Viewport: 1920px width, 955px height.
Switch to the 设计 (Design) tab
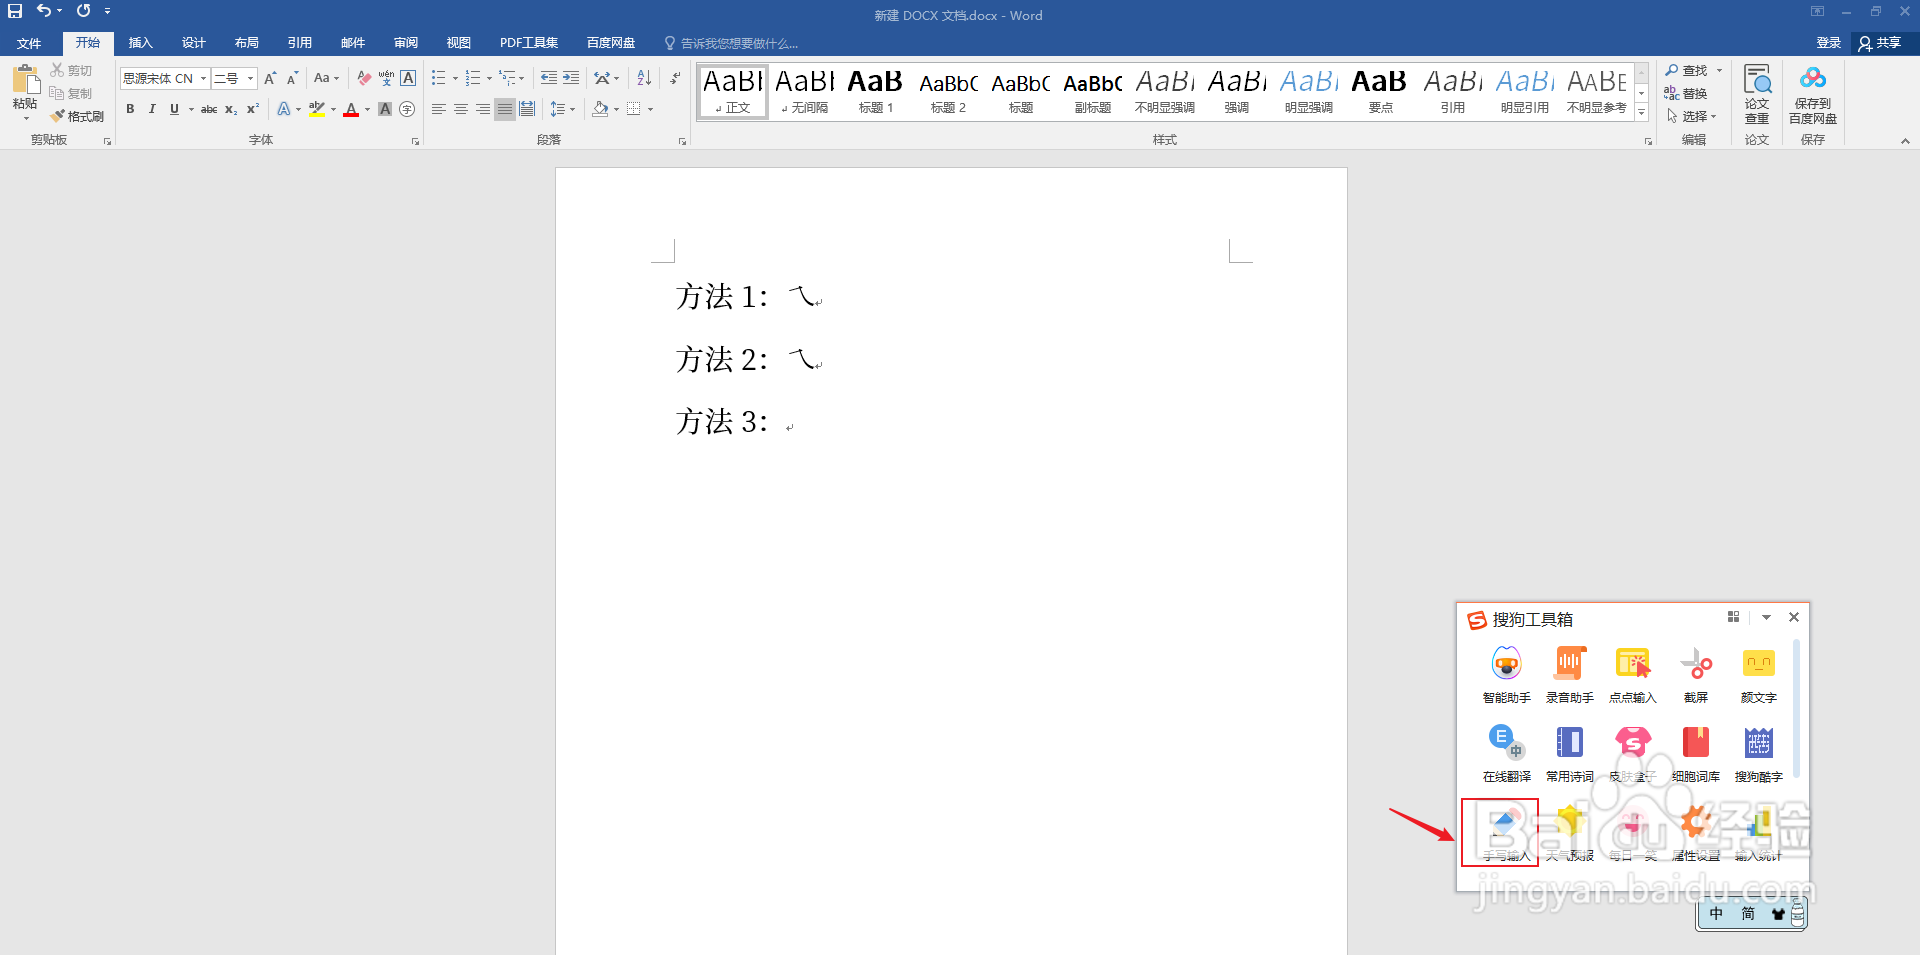pyautogui.click(x=194, y=43)
